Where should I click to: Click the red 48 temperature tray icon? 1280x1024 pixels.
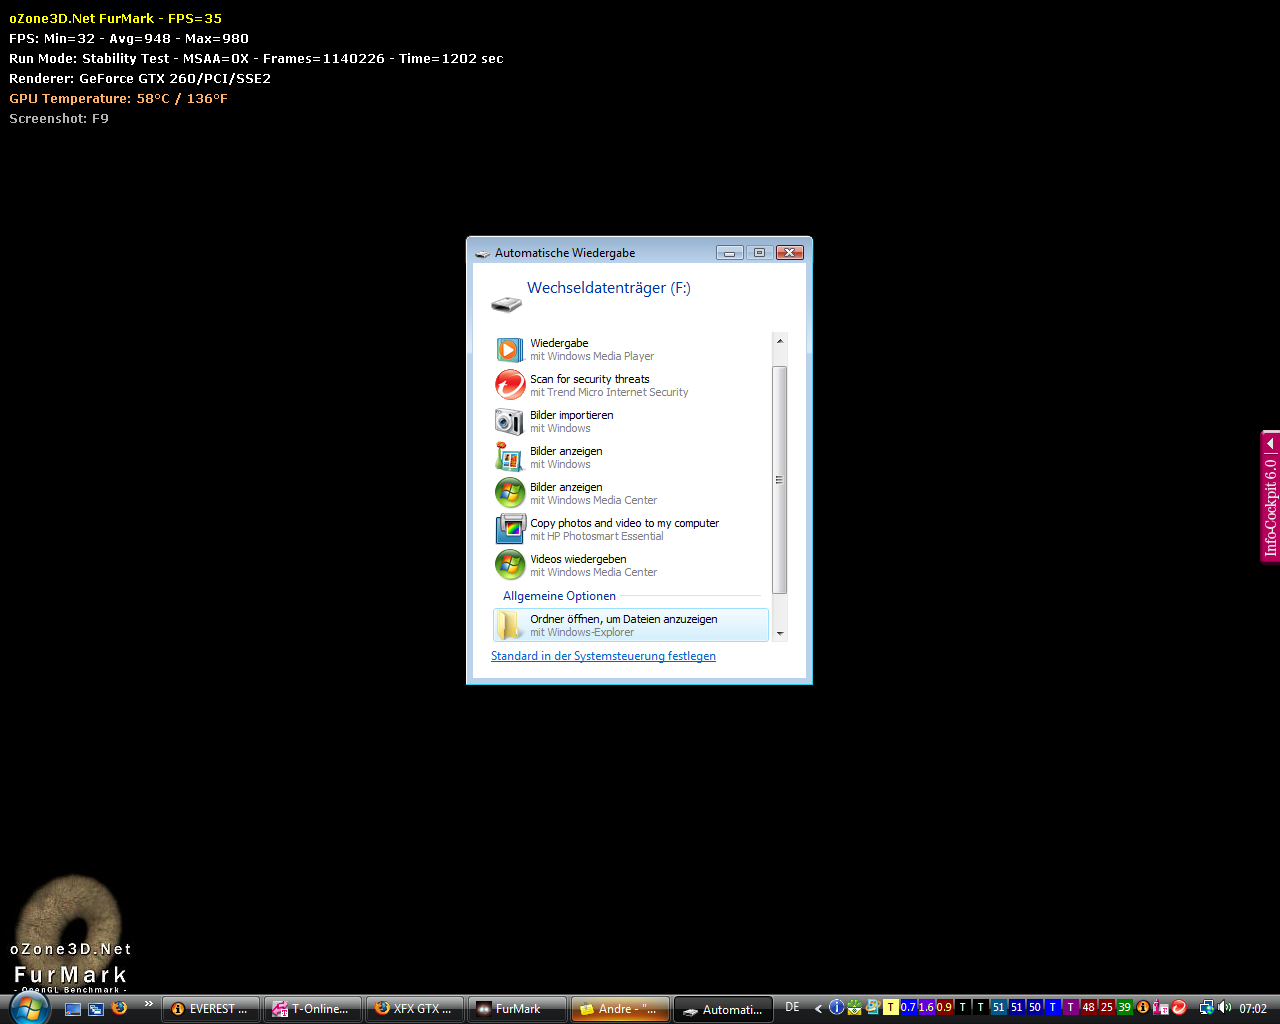pos(1089,1007)
